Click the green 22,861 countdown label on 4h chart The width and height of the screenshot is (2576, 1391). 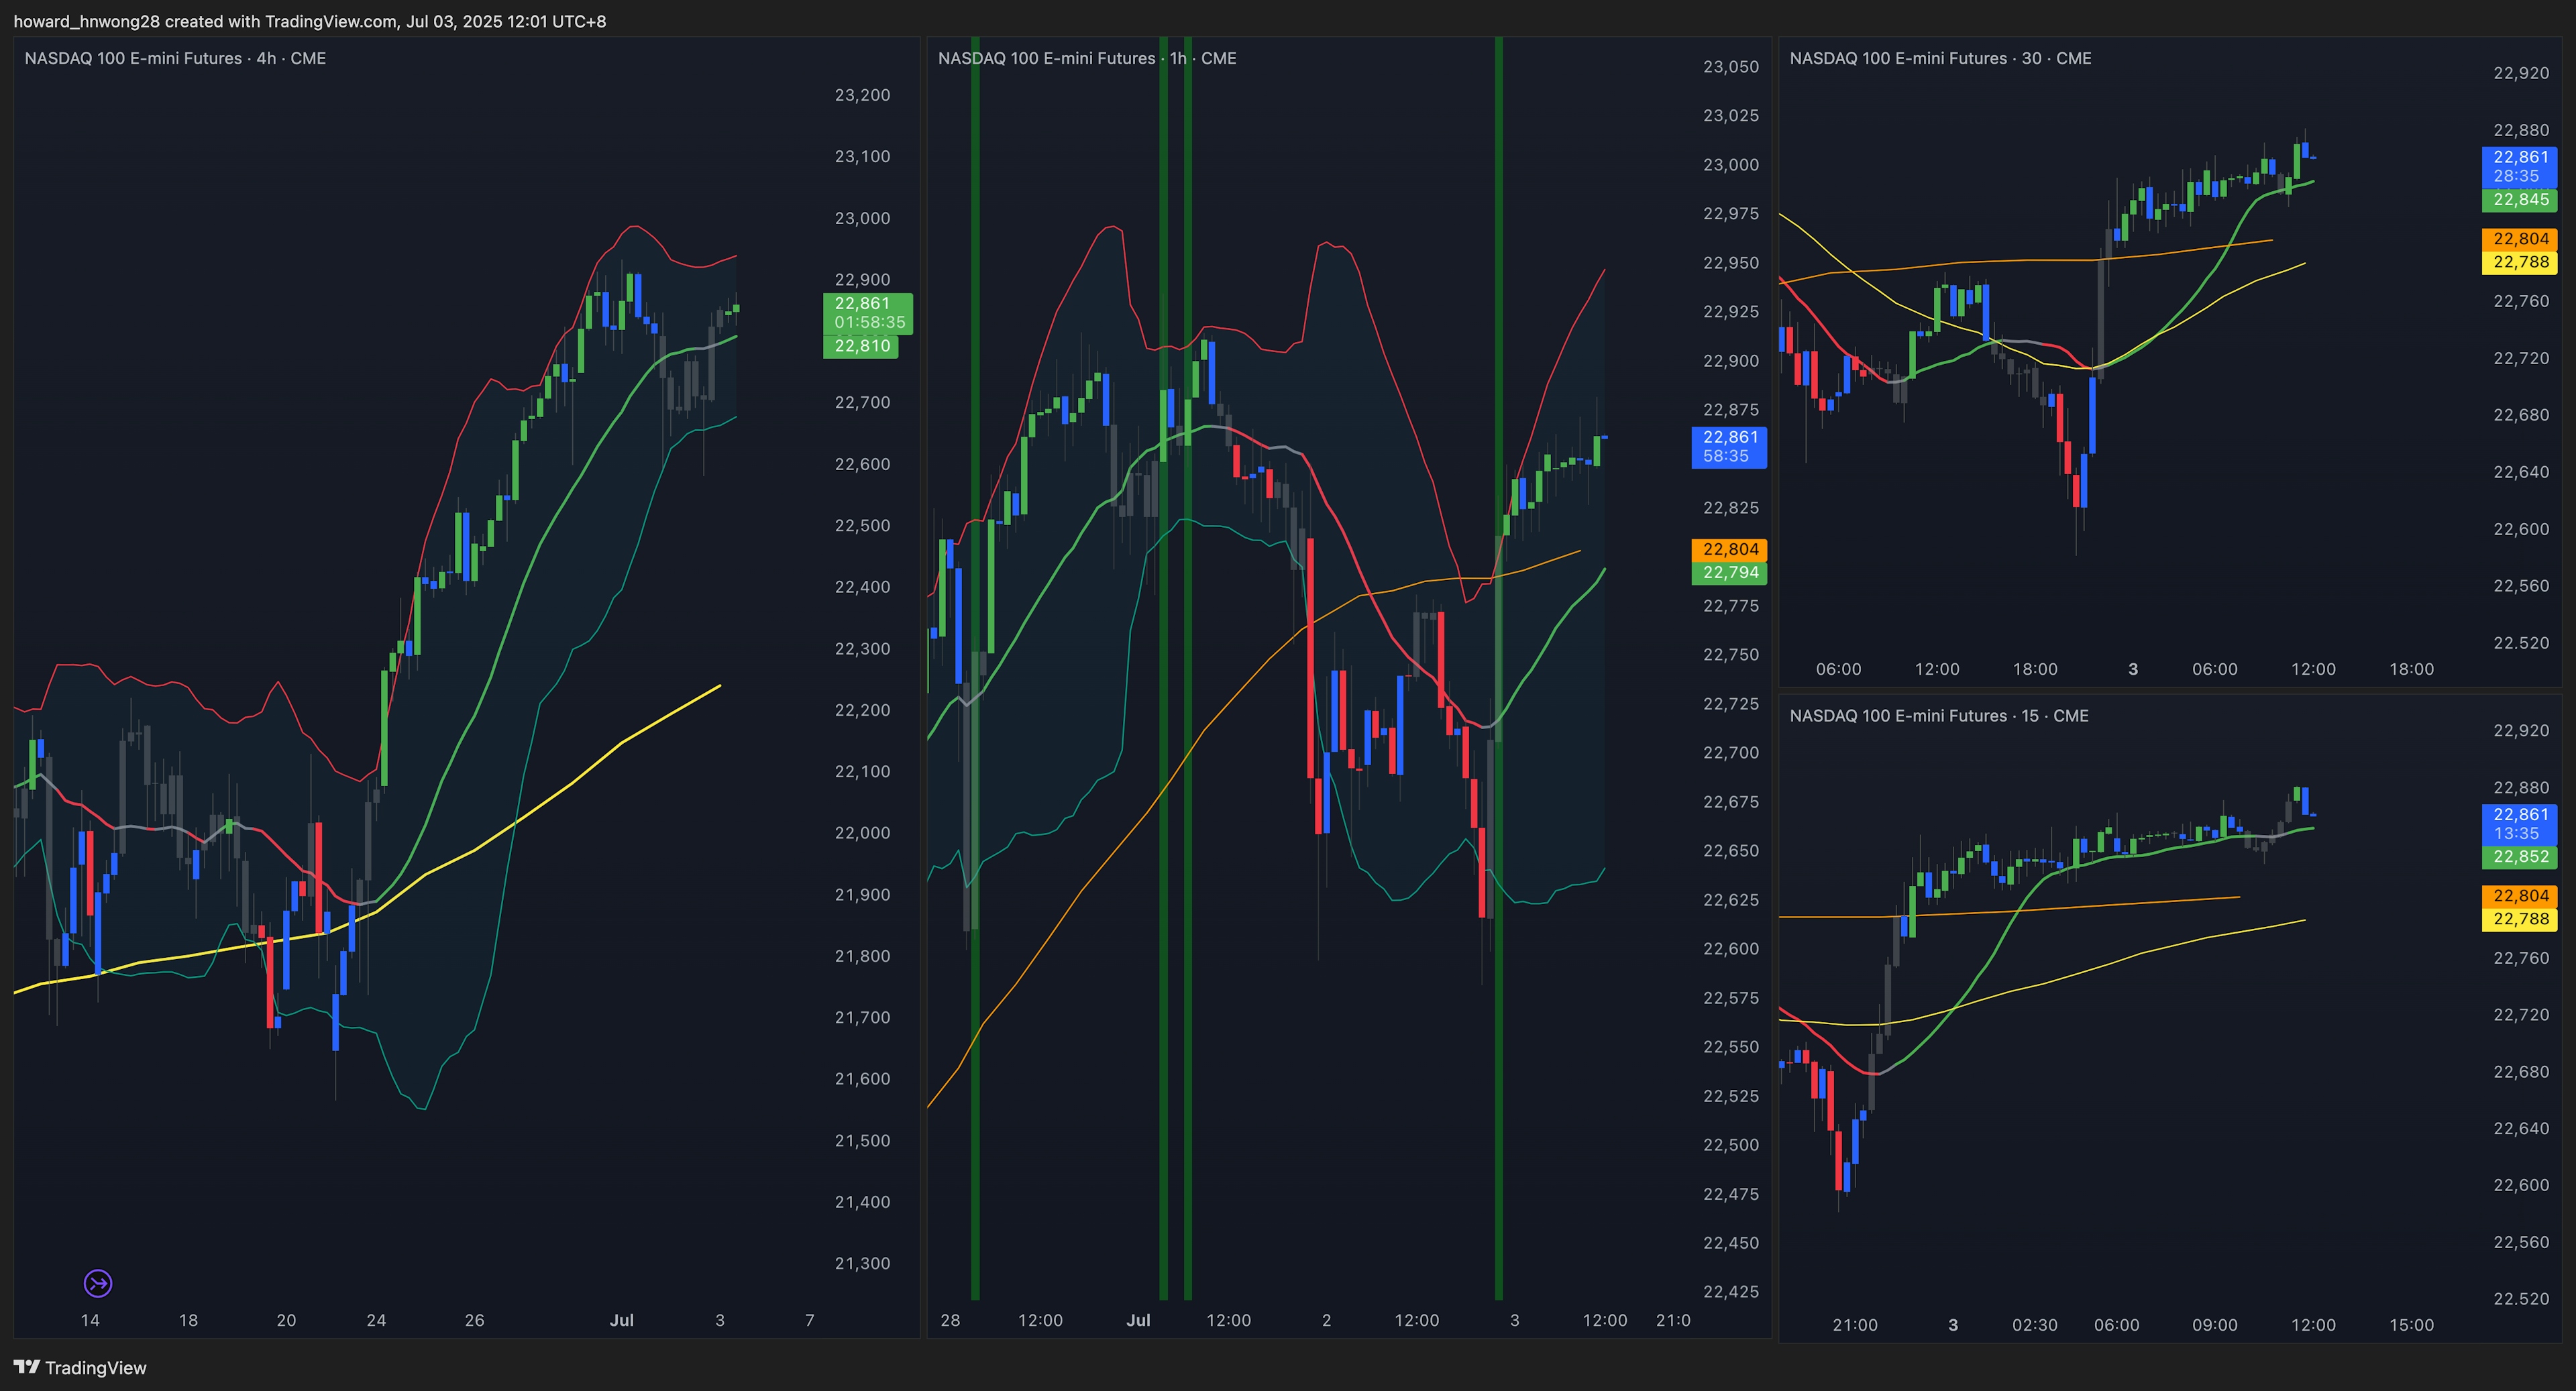point(868,313)
